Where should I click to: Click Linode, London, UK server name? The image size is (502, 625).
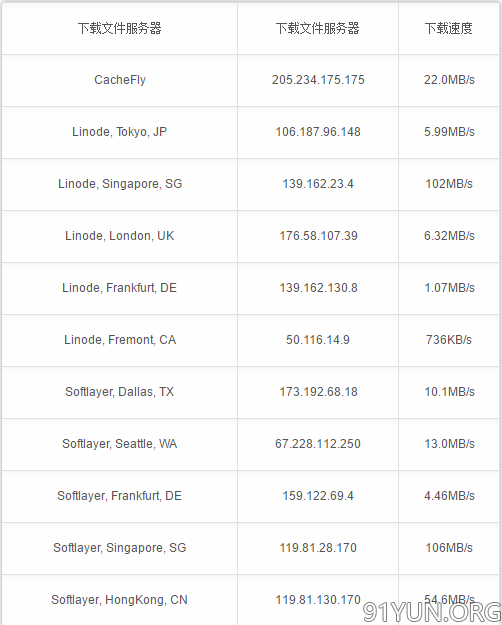pos(120,236)
